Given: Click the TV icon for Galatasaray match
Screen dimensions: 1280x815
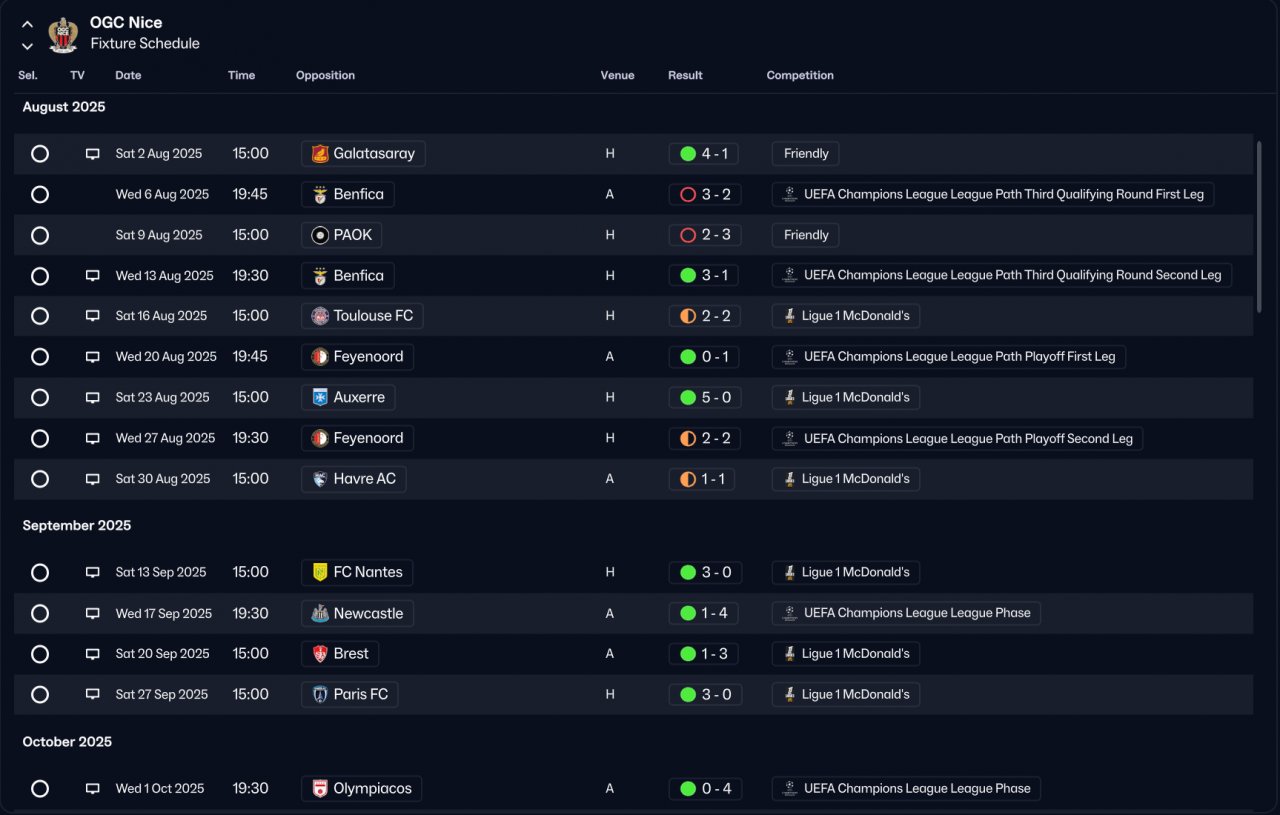Looking at the screenshot, I should [x=92, y=154].
